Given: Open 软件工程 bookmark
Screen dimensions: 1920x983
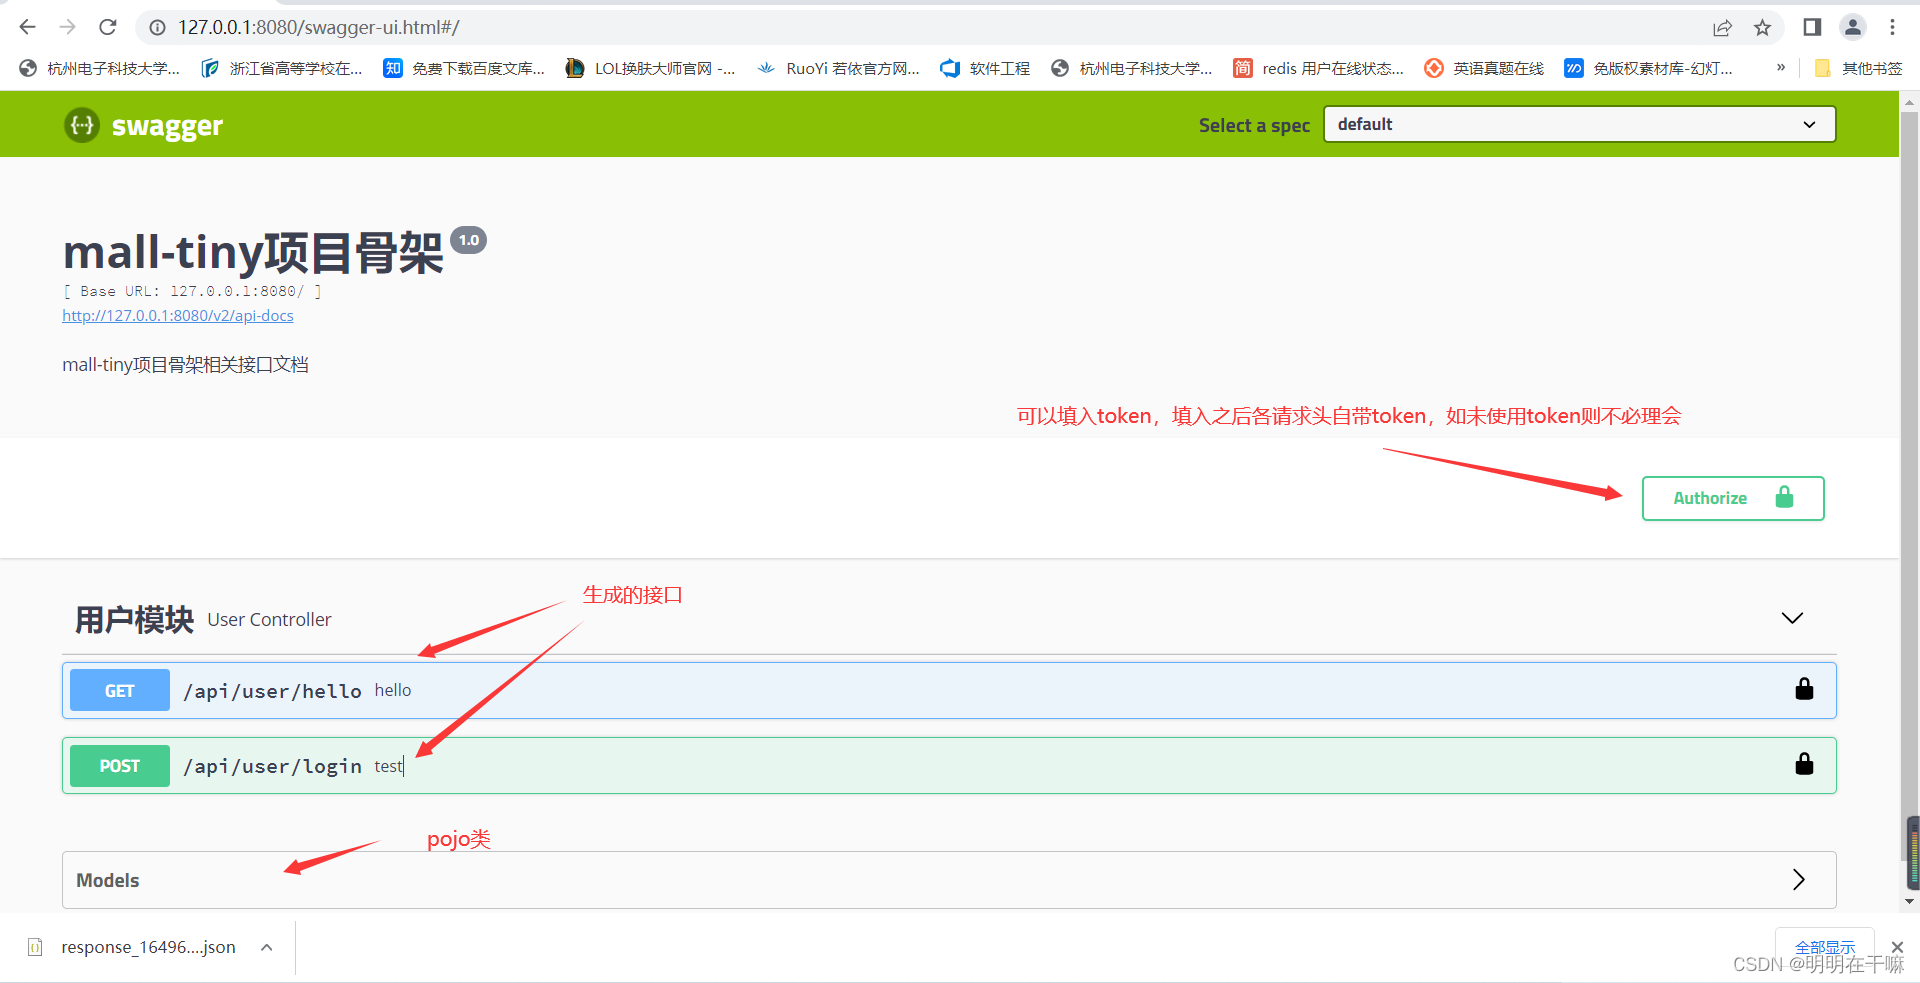Looking at the screenshot, I should (985, 68).
